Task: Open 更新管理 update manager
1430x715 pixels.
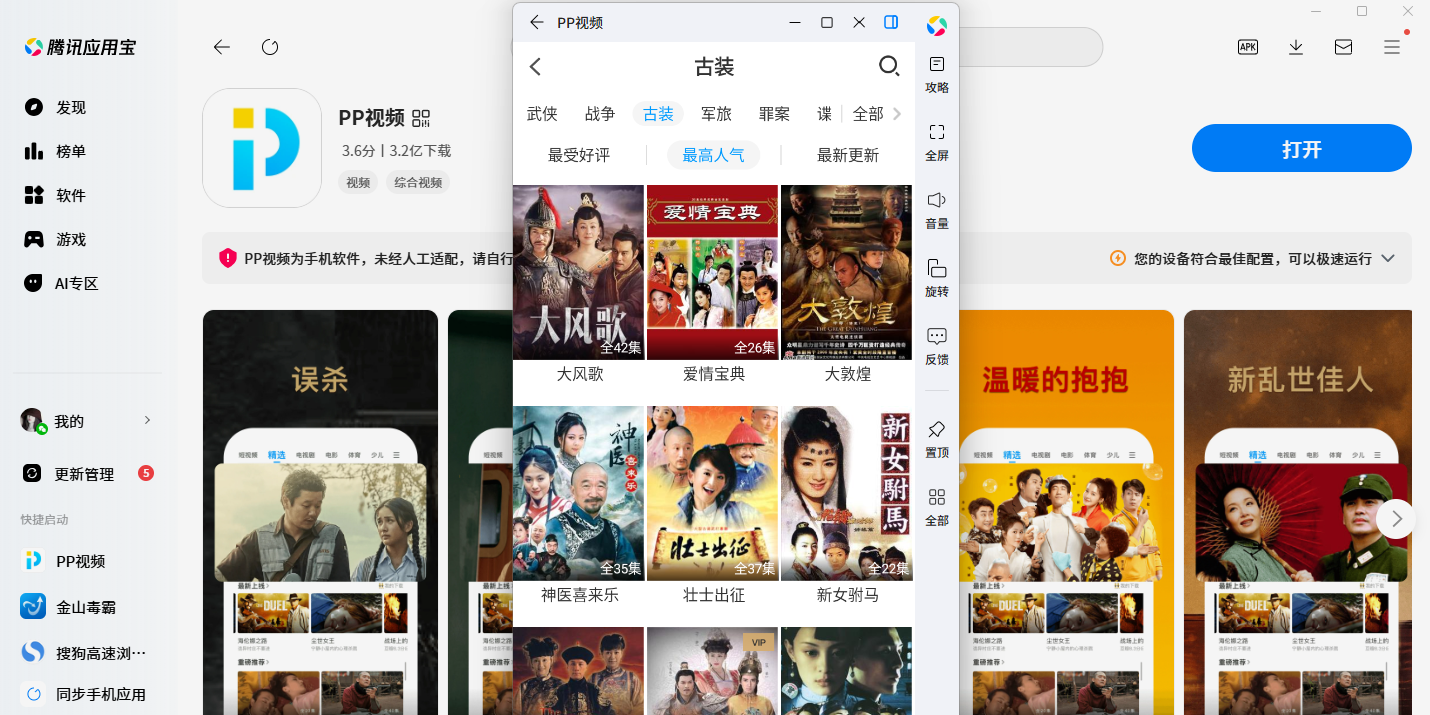Action: coord(90,473)
